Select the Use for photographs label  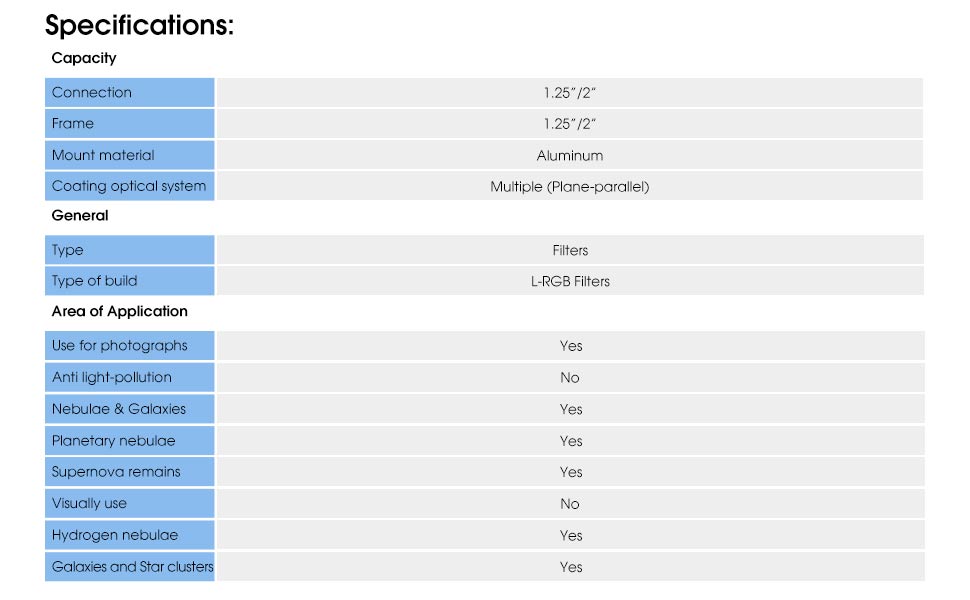coord(120,346)
